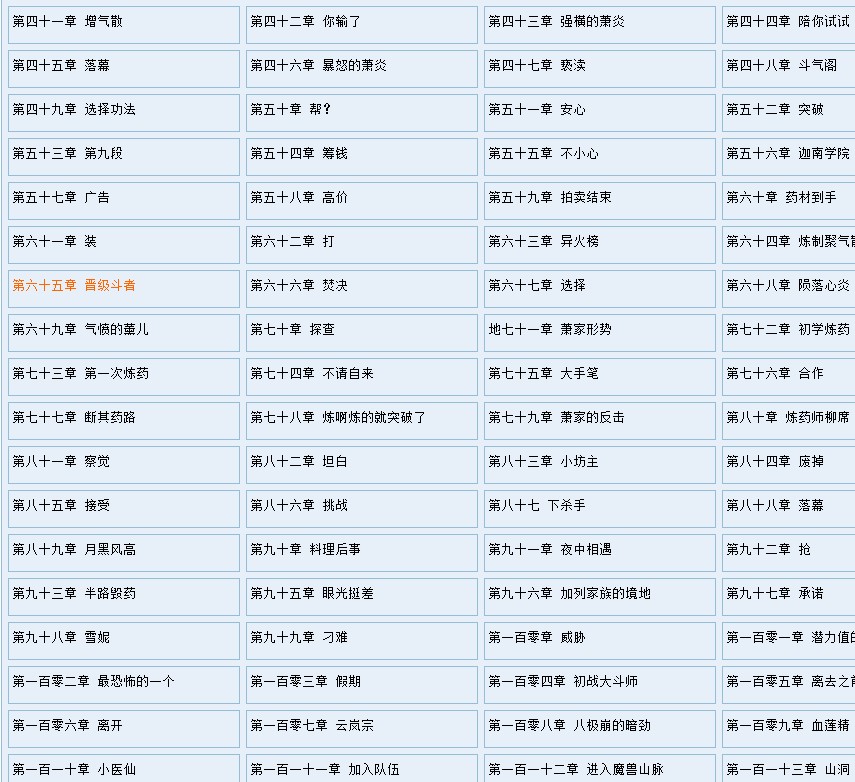
Task: Read 第九十一章 夜中相遇
Action: [x=550, y=550]
